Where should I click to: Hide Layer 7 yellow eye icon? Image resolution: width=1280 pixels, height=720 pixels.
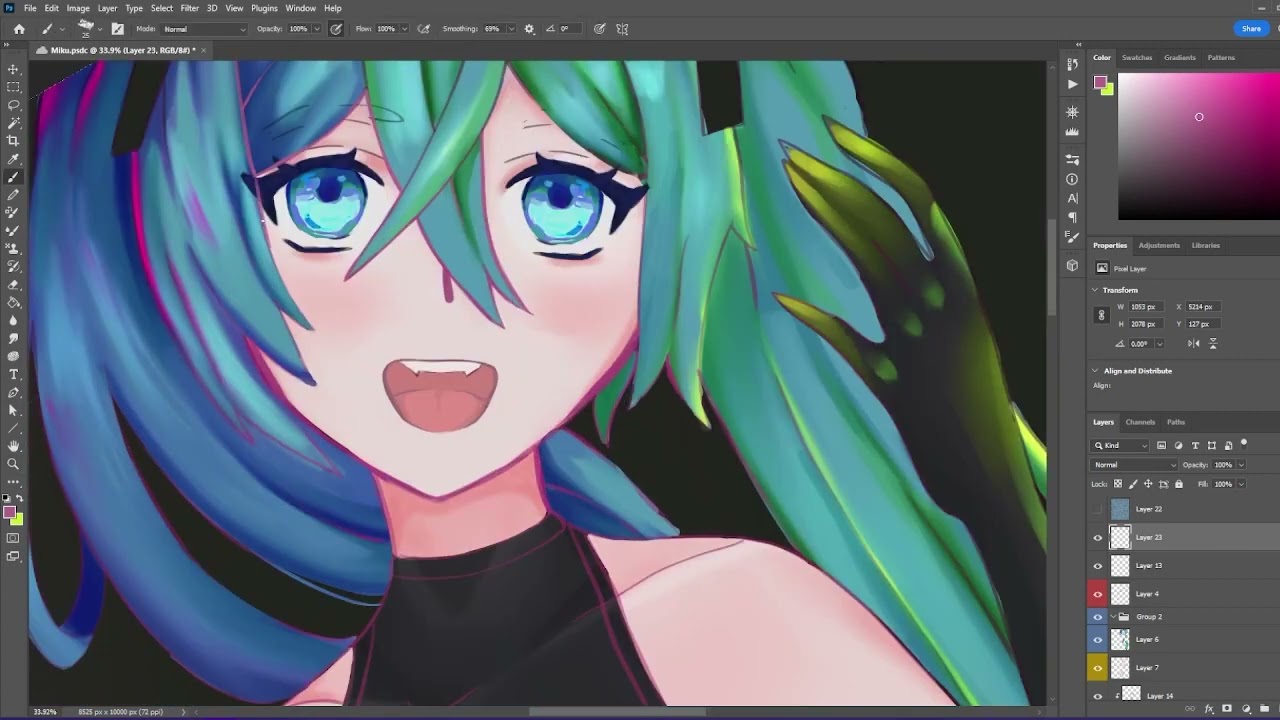1098,668
